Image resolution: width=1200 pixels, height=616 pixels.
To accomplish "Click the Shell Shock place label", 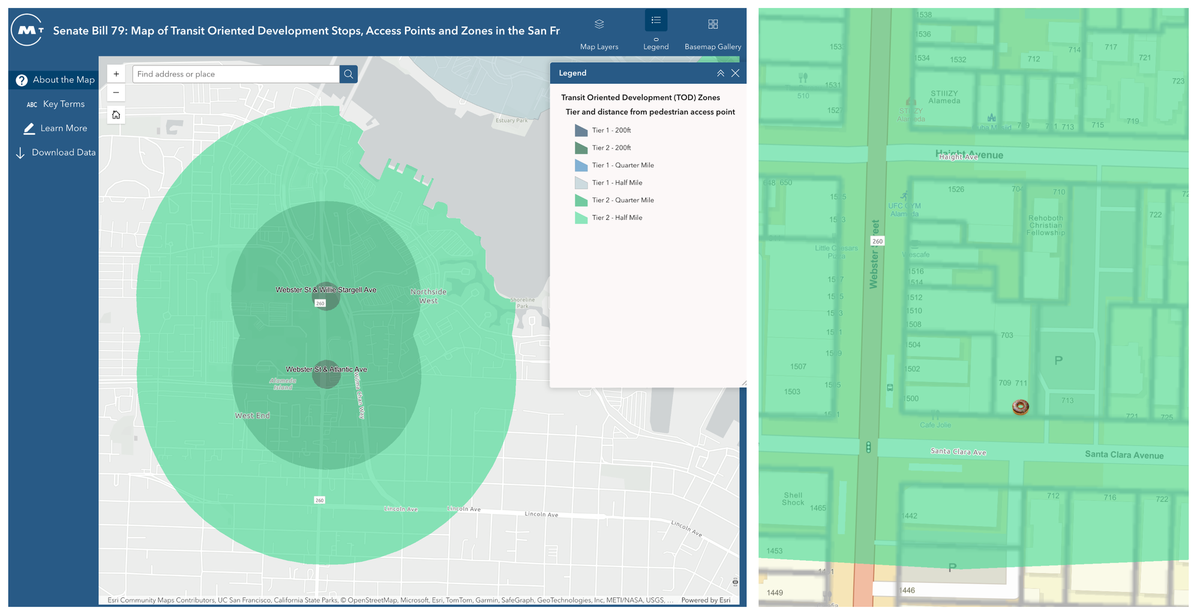I will tap(793, 499).
